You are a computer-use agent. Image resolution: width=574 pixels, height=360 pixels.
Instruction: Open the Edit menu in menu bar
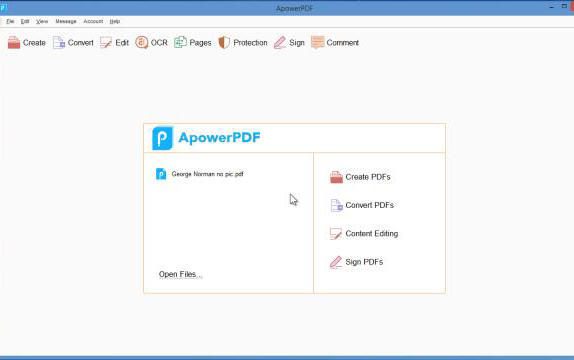[25, 22]
